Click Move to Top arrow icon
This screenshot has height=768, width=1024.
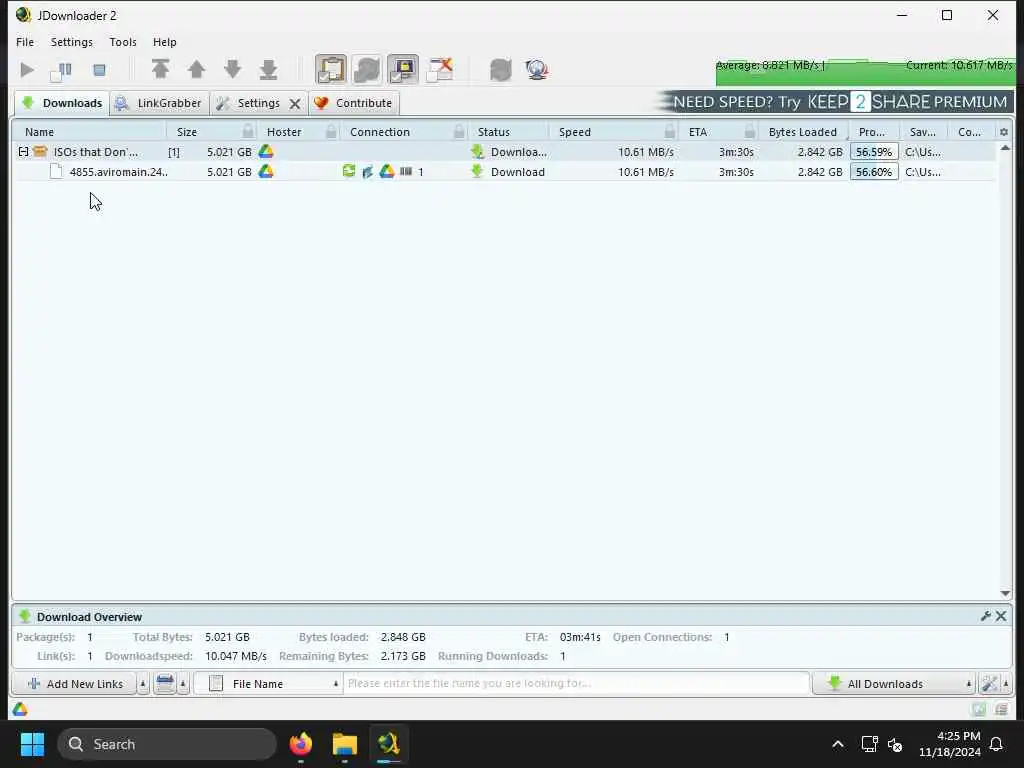tap(160, 69)
